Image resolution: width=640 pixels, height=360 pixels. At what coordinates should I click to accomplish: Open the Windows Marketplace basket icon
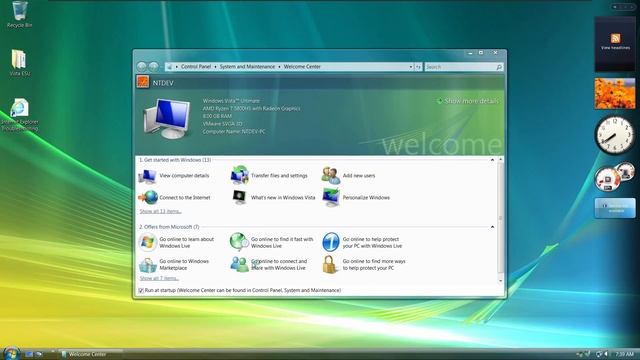click(x=147, y=265)
